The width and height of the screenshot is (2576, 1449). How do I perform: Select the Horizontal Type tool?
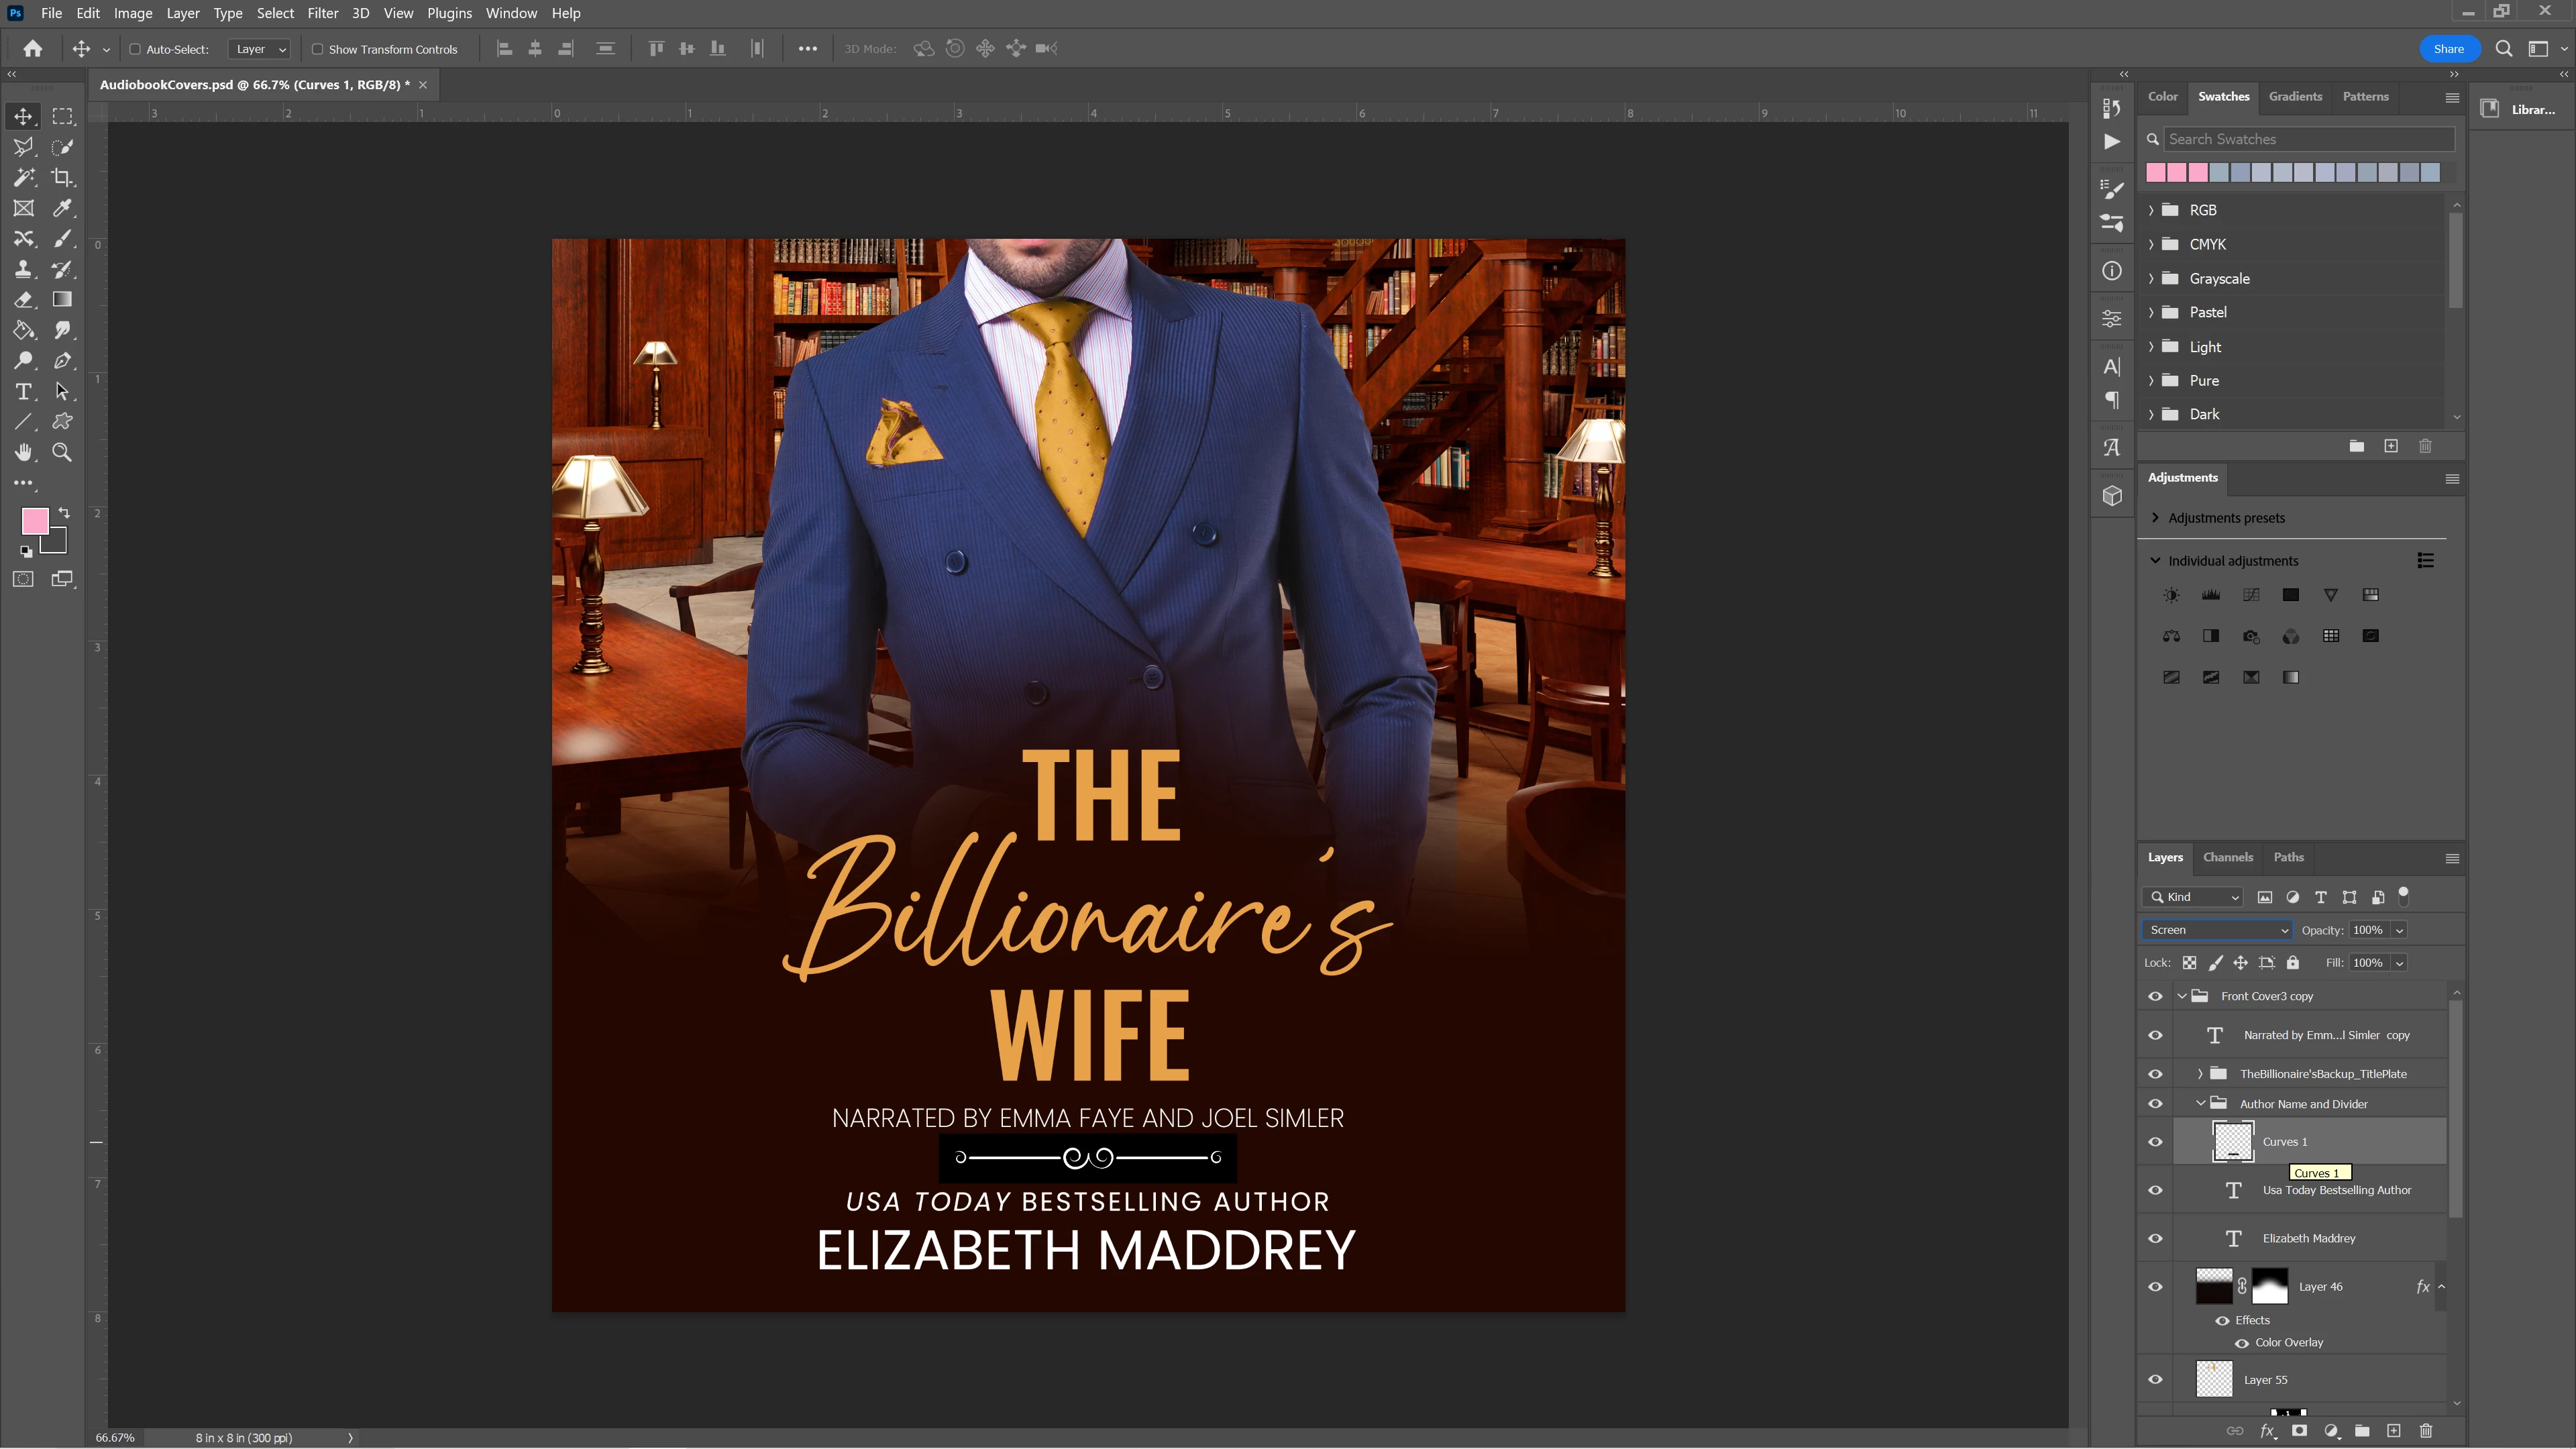(x=23, y=392)
